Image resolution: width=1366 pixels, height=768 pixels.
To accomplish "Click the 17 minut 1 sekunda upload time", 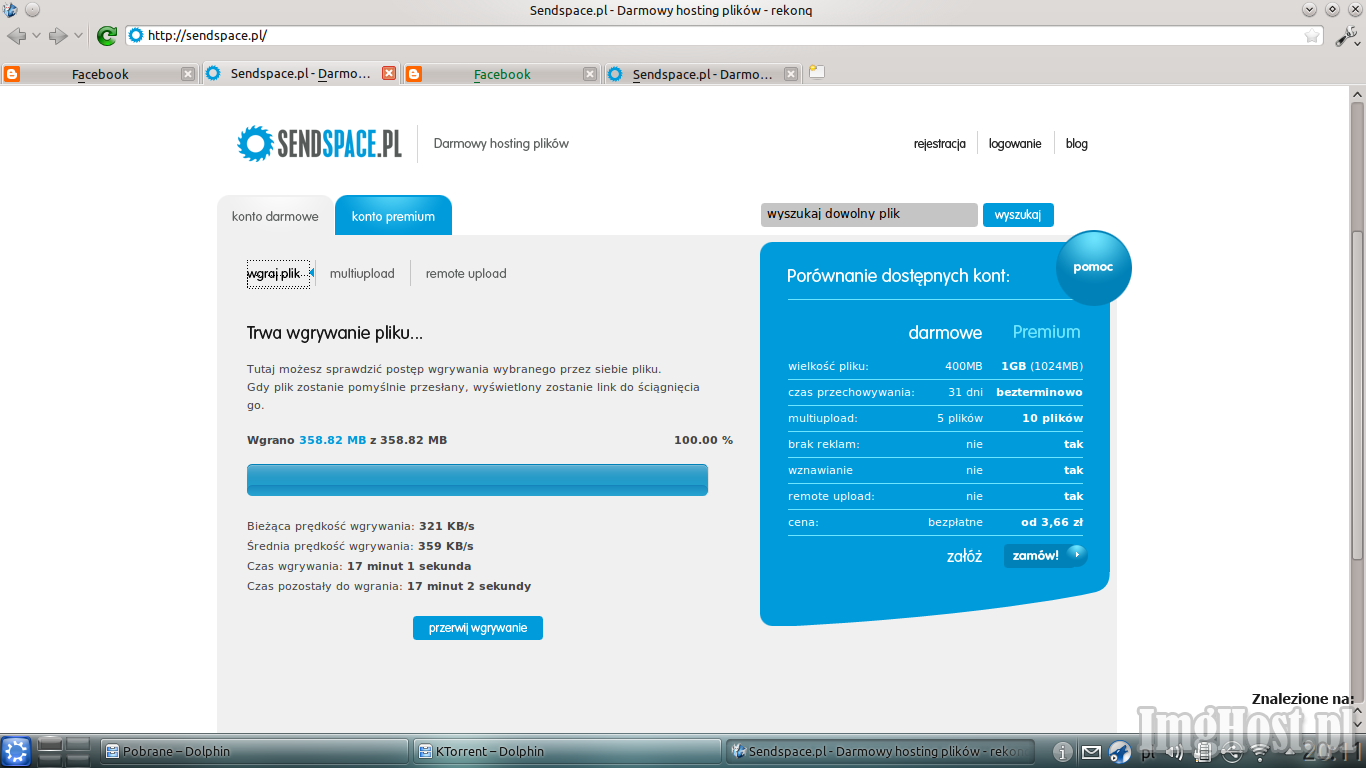I will 409,566.
